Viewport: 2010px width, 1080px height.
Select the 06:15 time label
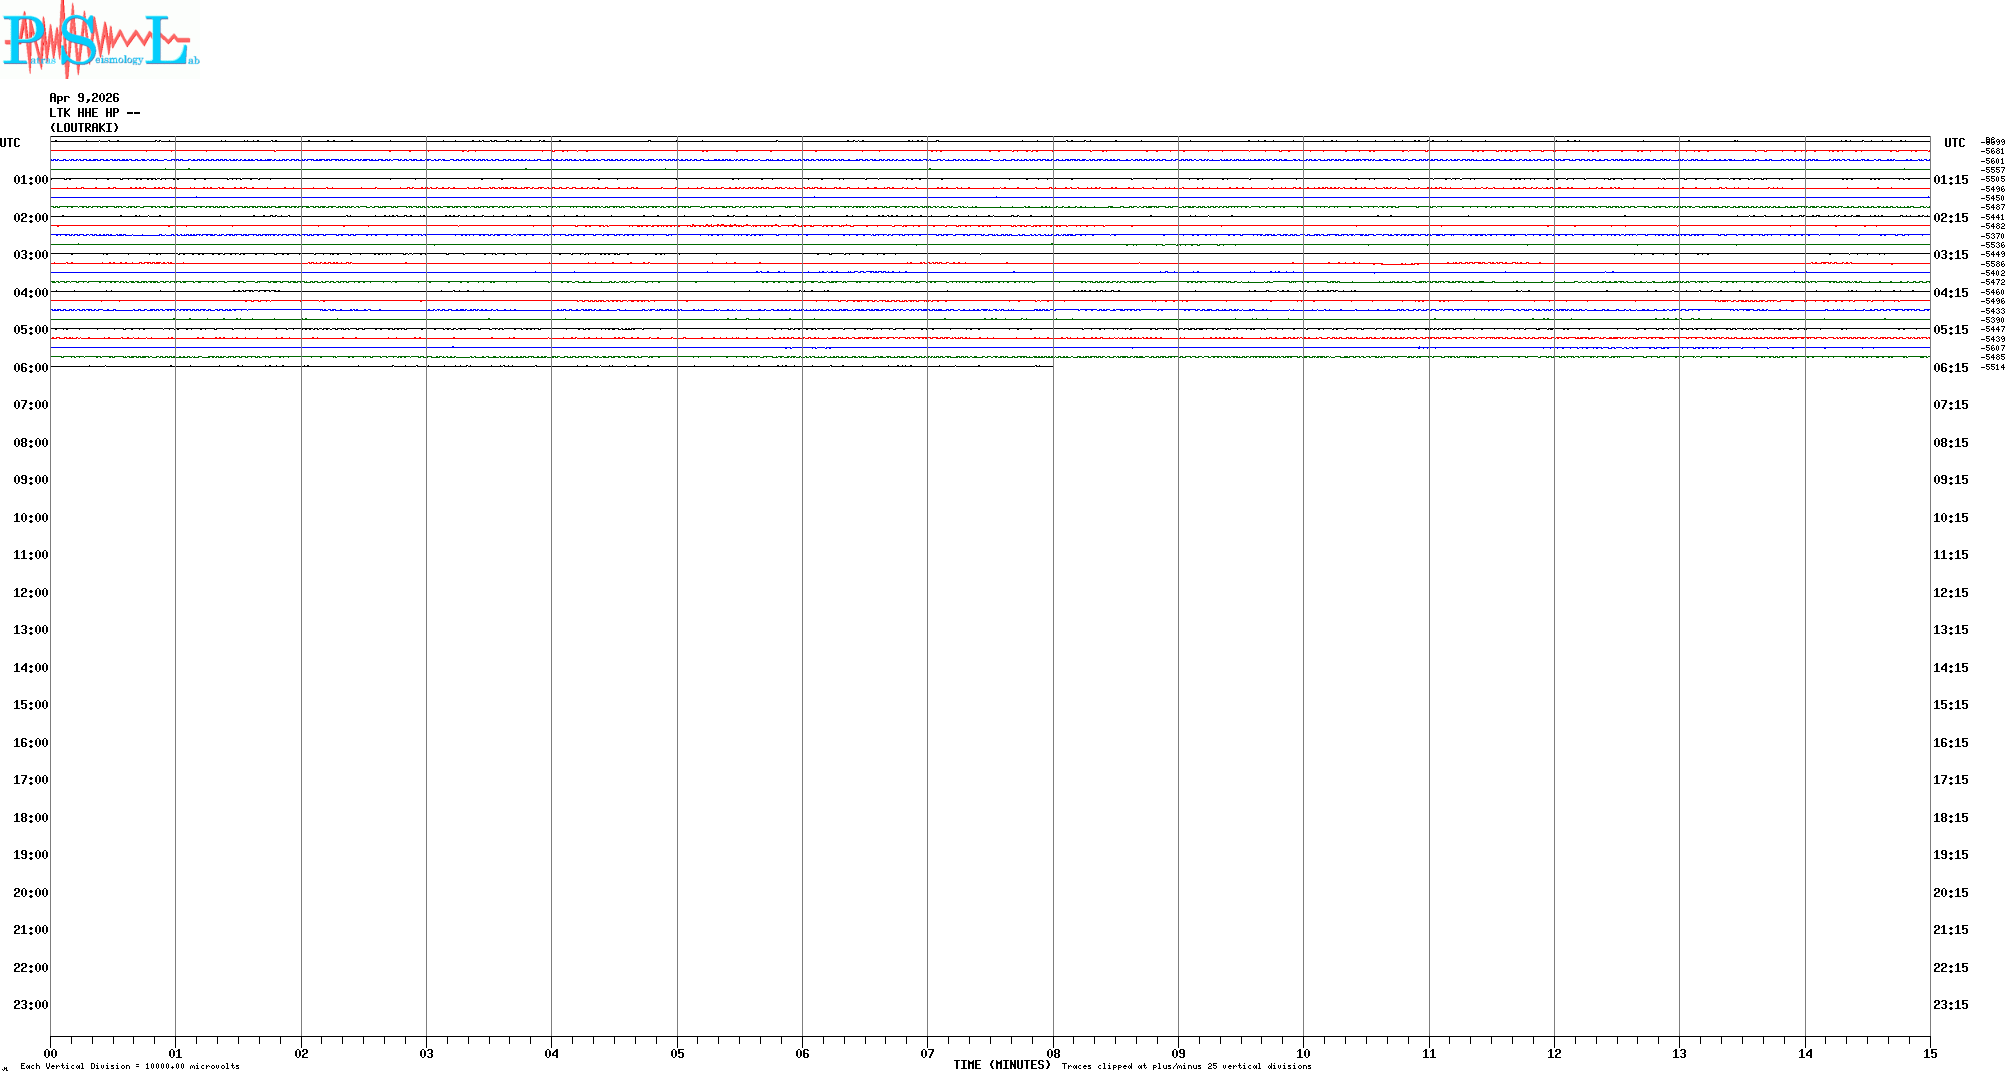[x=1950, y=368]
